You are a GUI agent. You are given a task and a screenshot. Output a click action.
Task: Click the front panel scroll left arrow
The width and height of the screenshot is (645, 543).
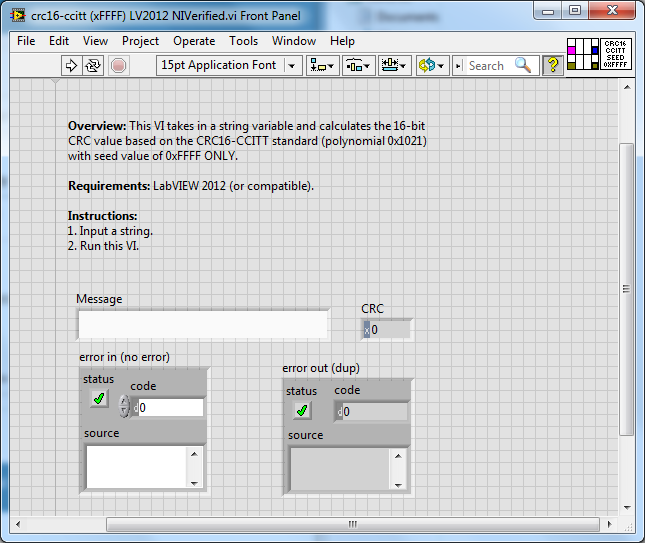pos(18,524)
